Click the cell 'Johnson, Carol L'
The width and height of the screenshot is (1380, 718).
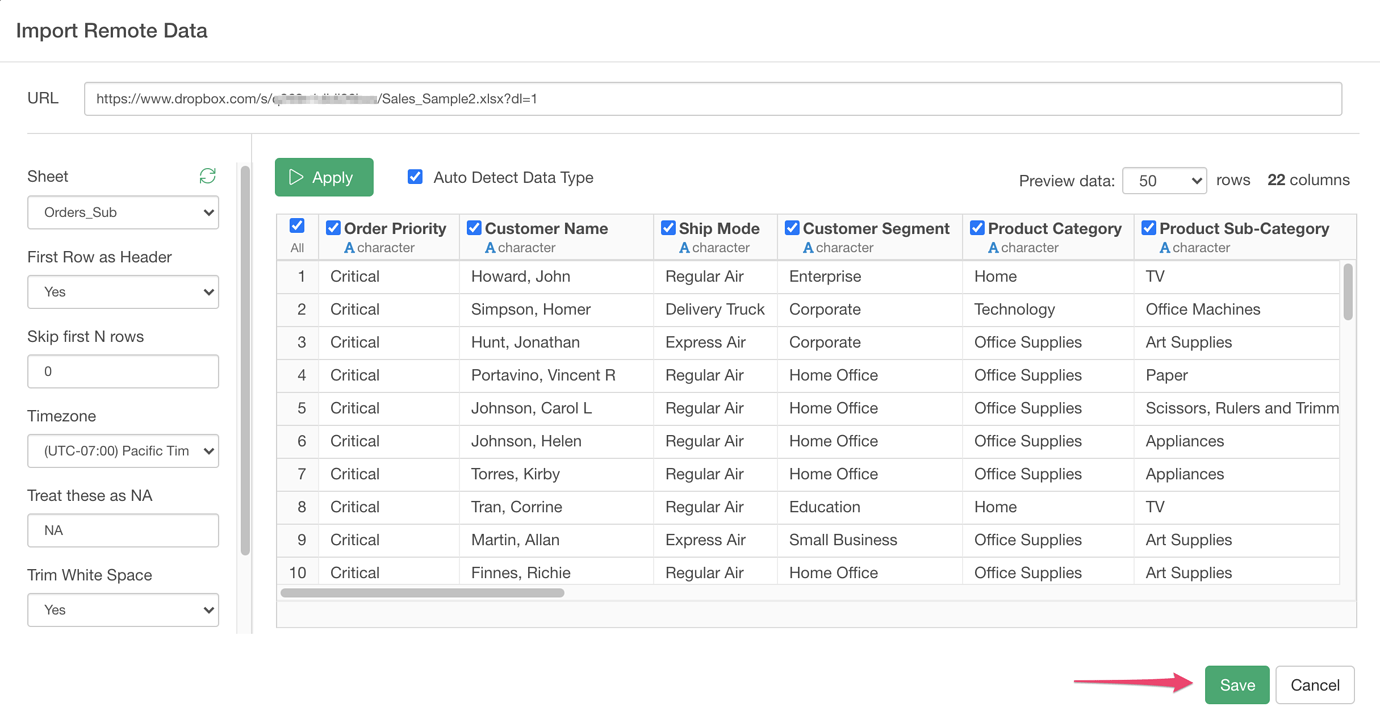click(x=556, y=408)
